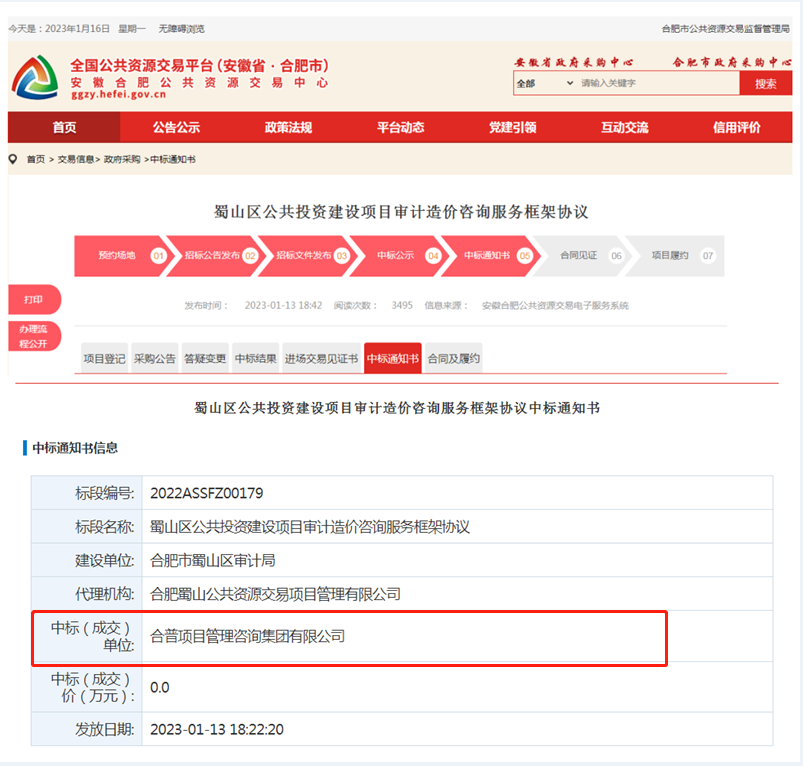Switch to the 进场交易见证书 tab

tap(321, 358)
